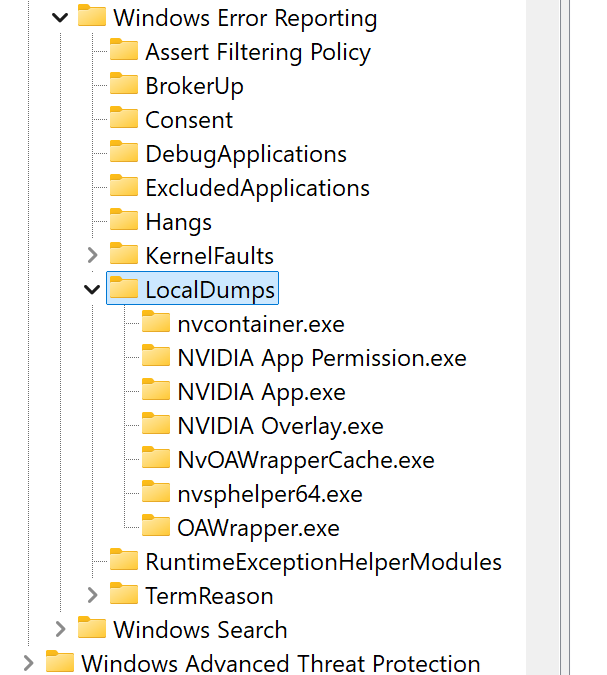Select the NVIDIA Overlay.exe subkey

(x=280, y=427)
